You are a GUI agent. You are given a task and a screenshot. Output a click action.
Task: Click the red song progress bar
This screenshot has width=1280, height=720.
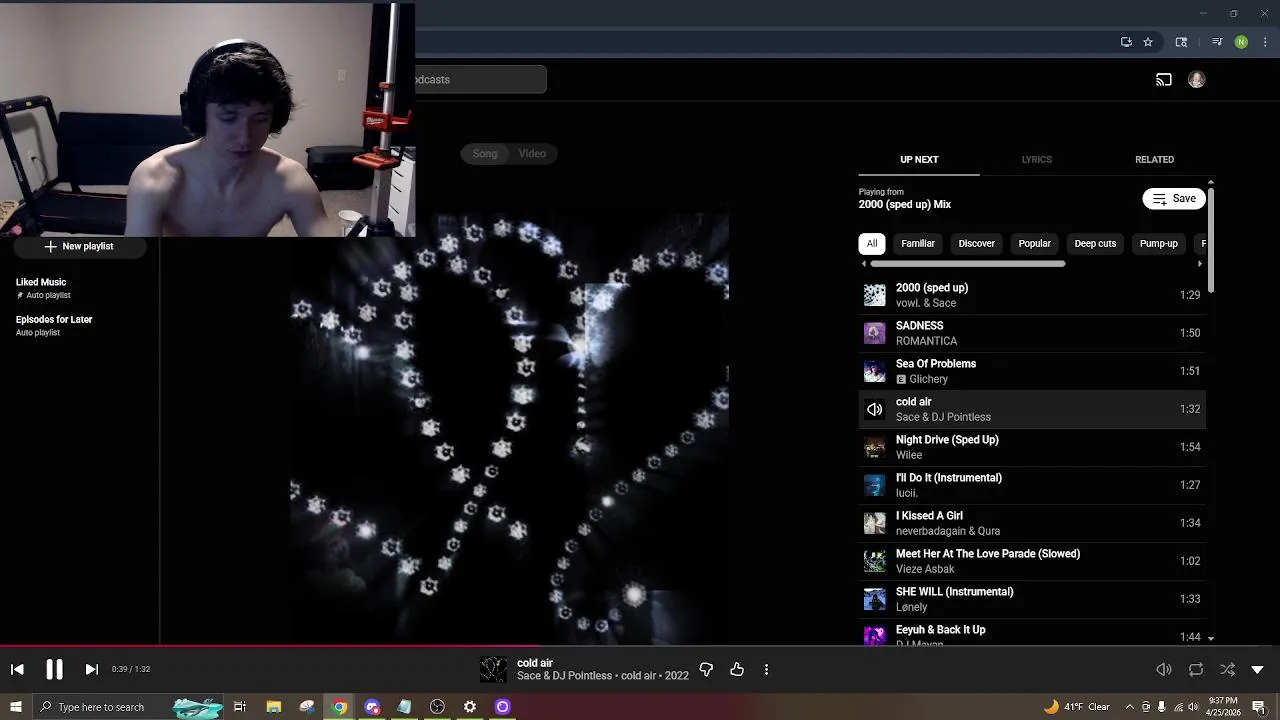point(270,646)
